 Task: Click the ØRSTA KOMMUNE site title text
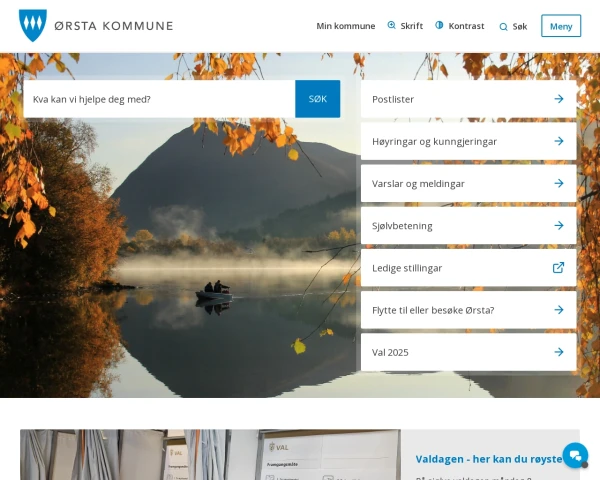tap(114, 26)
